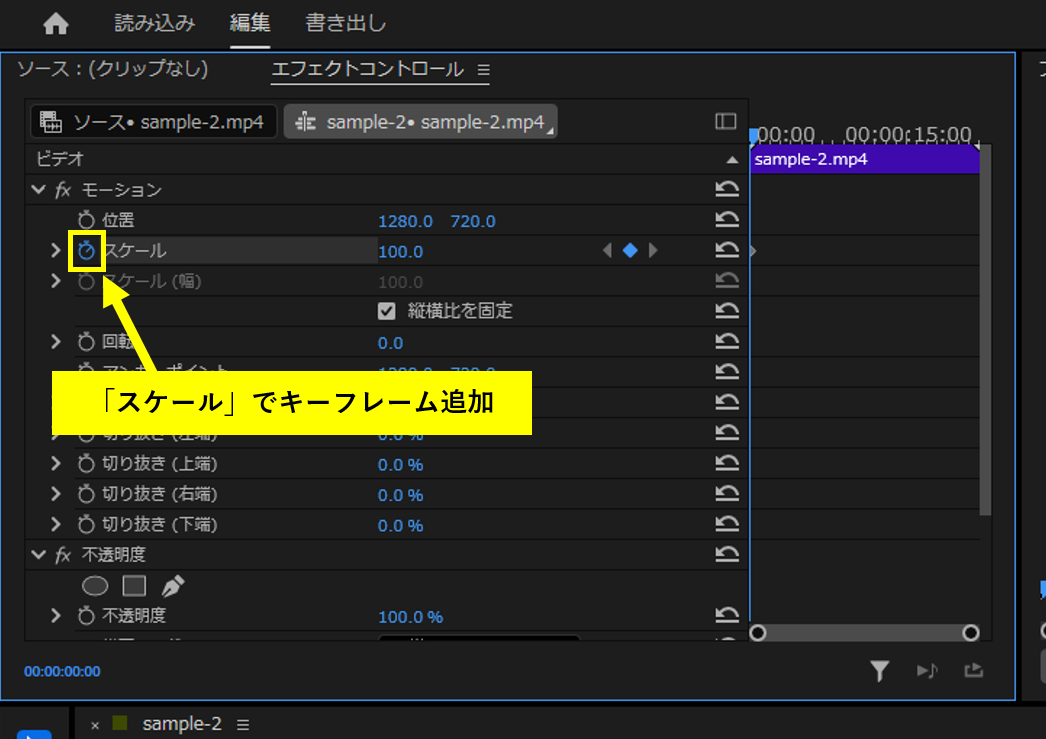
Task: Click the filter icon at the panel bottom
Action: (879, 671)
